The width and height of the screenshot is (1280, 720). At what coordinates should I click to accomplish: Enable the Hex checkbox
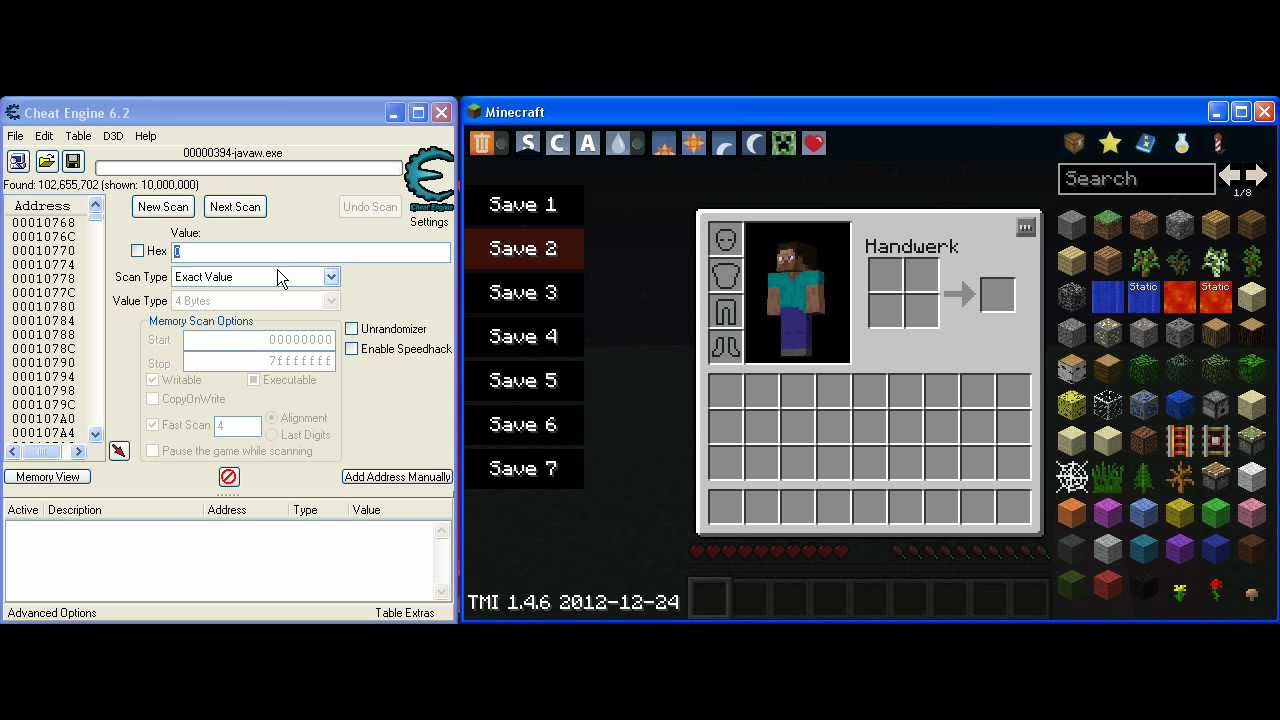pos(138,251)
